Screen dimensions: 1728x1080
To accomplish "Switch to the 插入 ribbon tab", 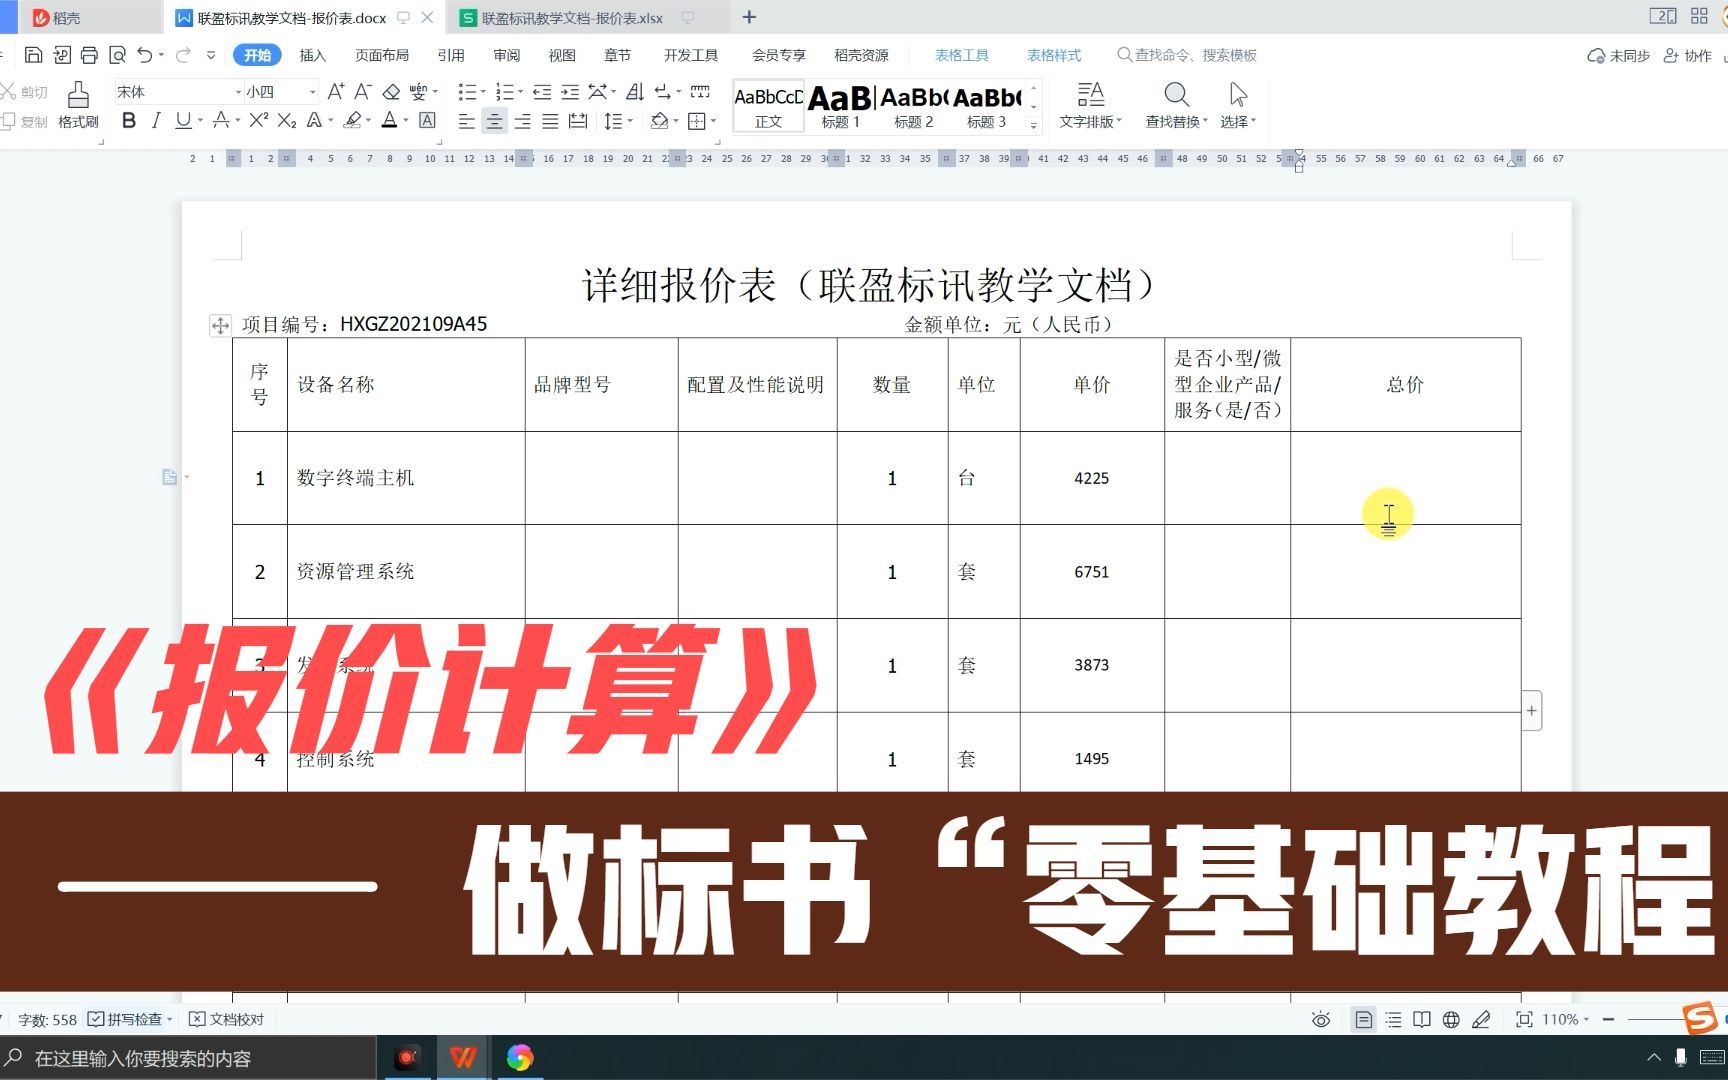I will (313, 55).
